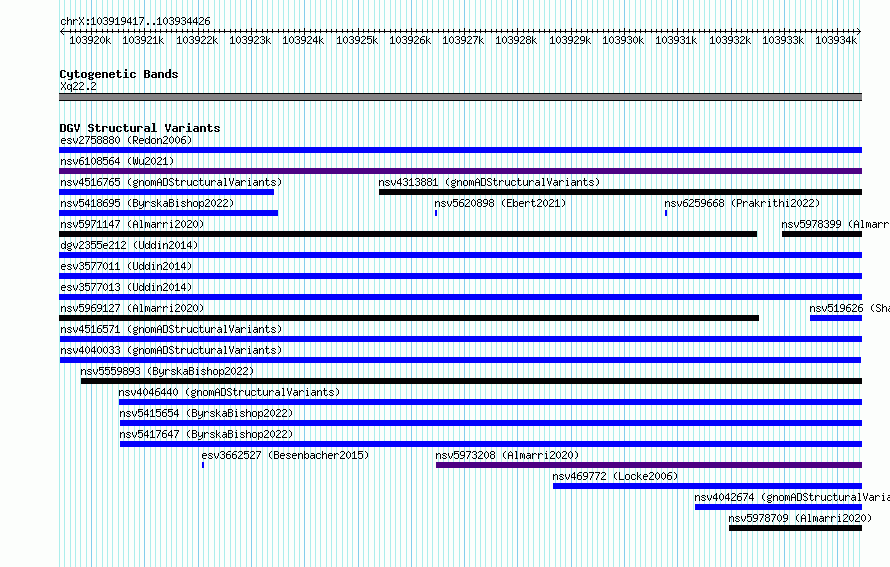This screenshot has width=890, height=567.
Task: Click the 103924k ruler tick label
Action: pos(303,40)
